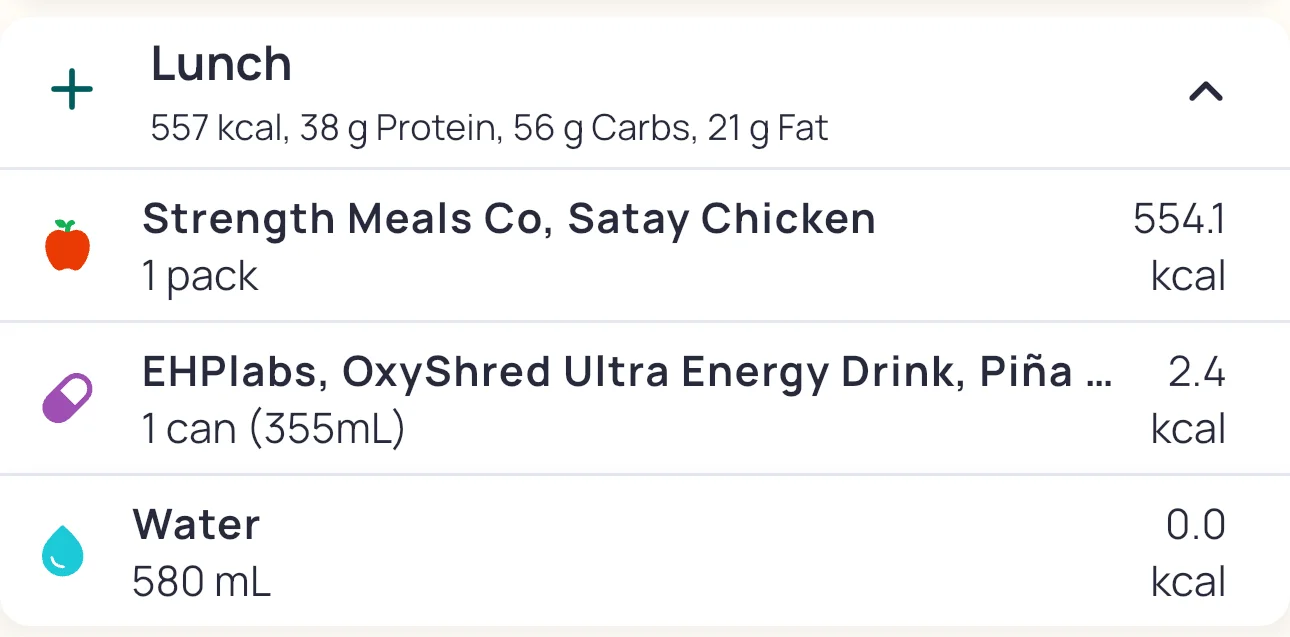Click the 21 g Fat summary
This screenshot has height=637, width=1290.
point(768,129)
